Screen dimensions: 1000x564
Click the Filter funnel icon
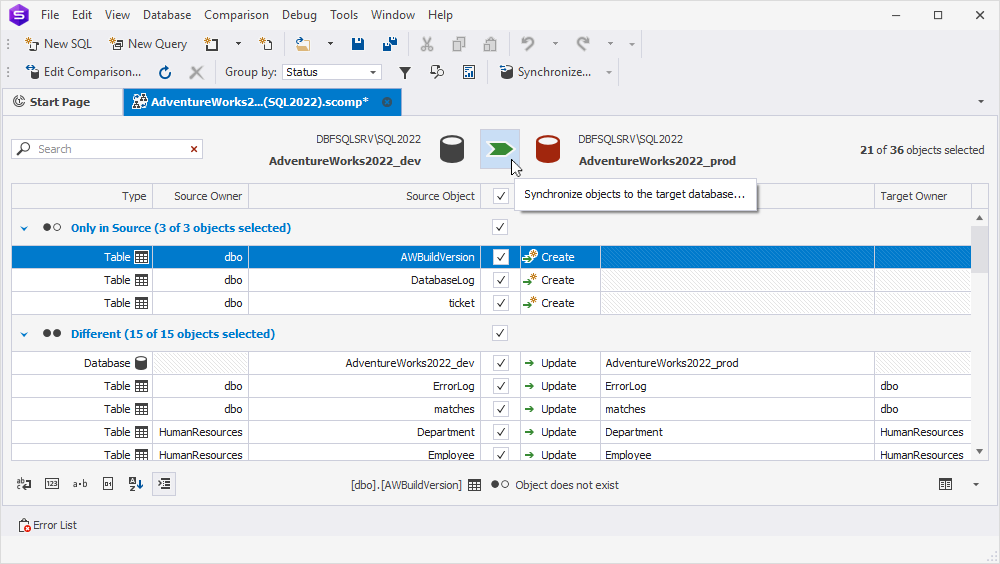[405, 73]
